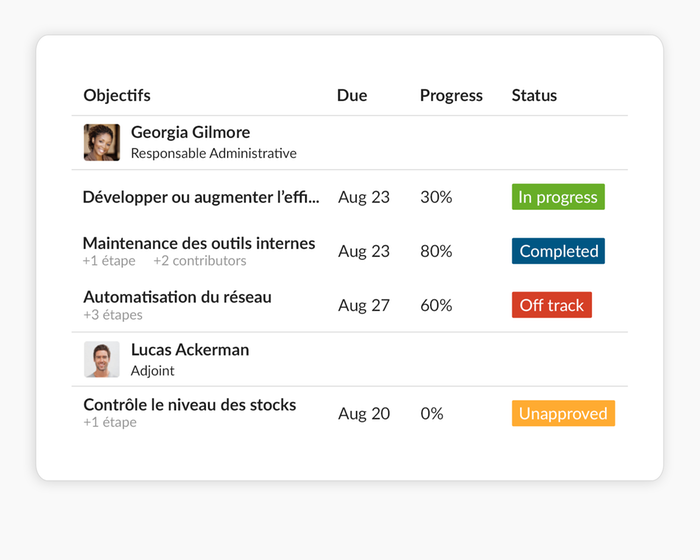Viewport: 700px width, 560px height.
Task: Expand +3 étapes under Automatisation du réseau
Action: (x=113, y=315)
